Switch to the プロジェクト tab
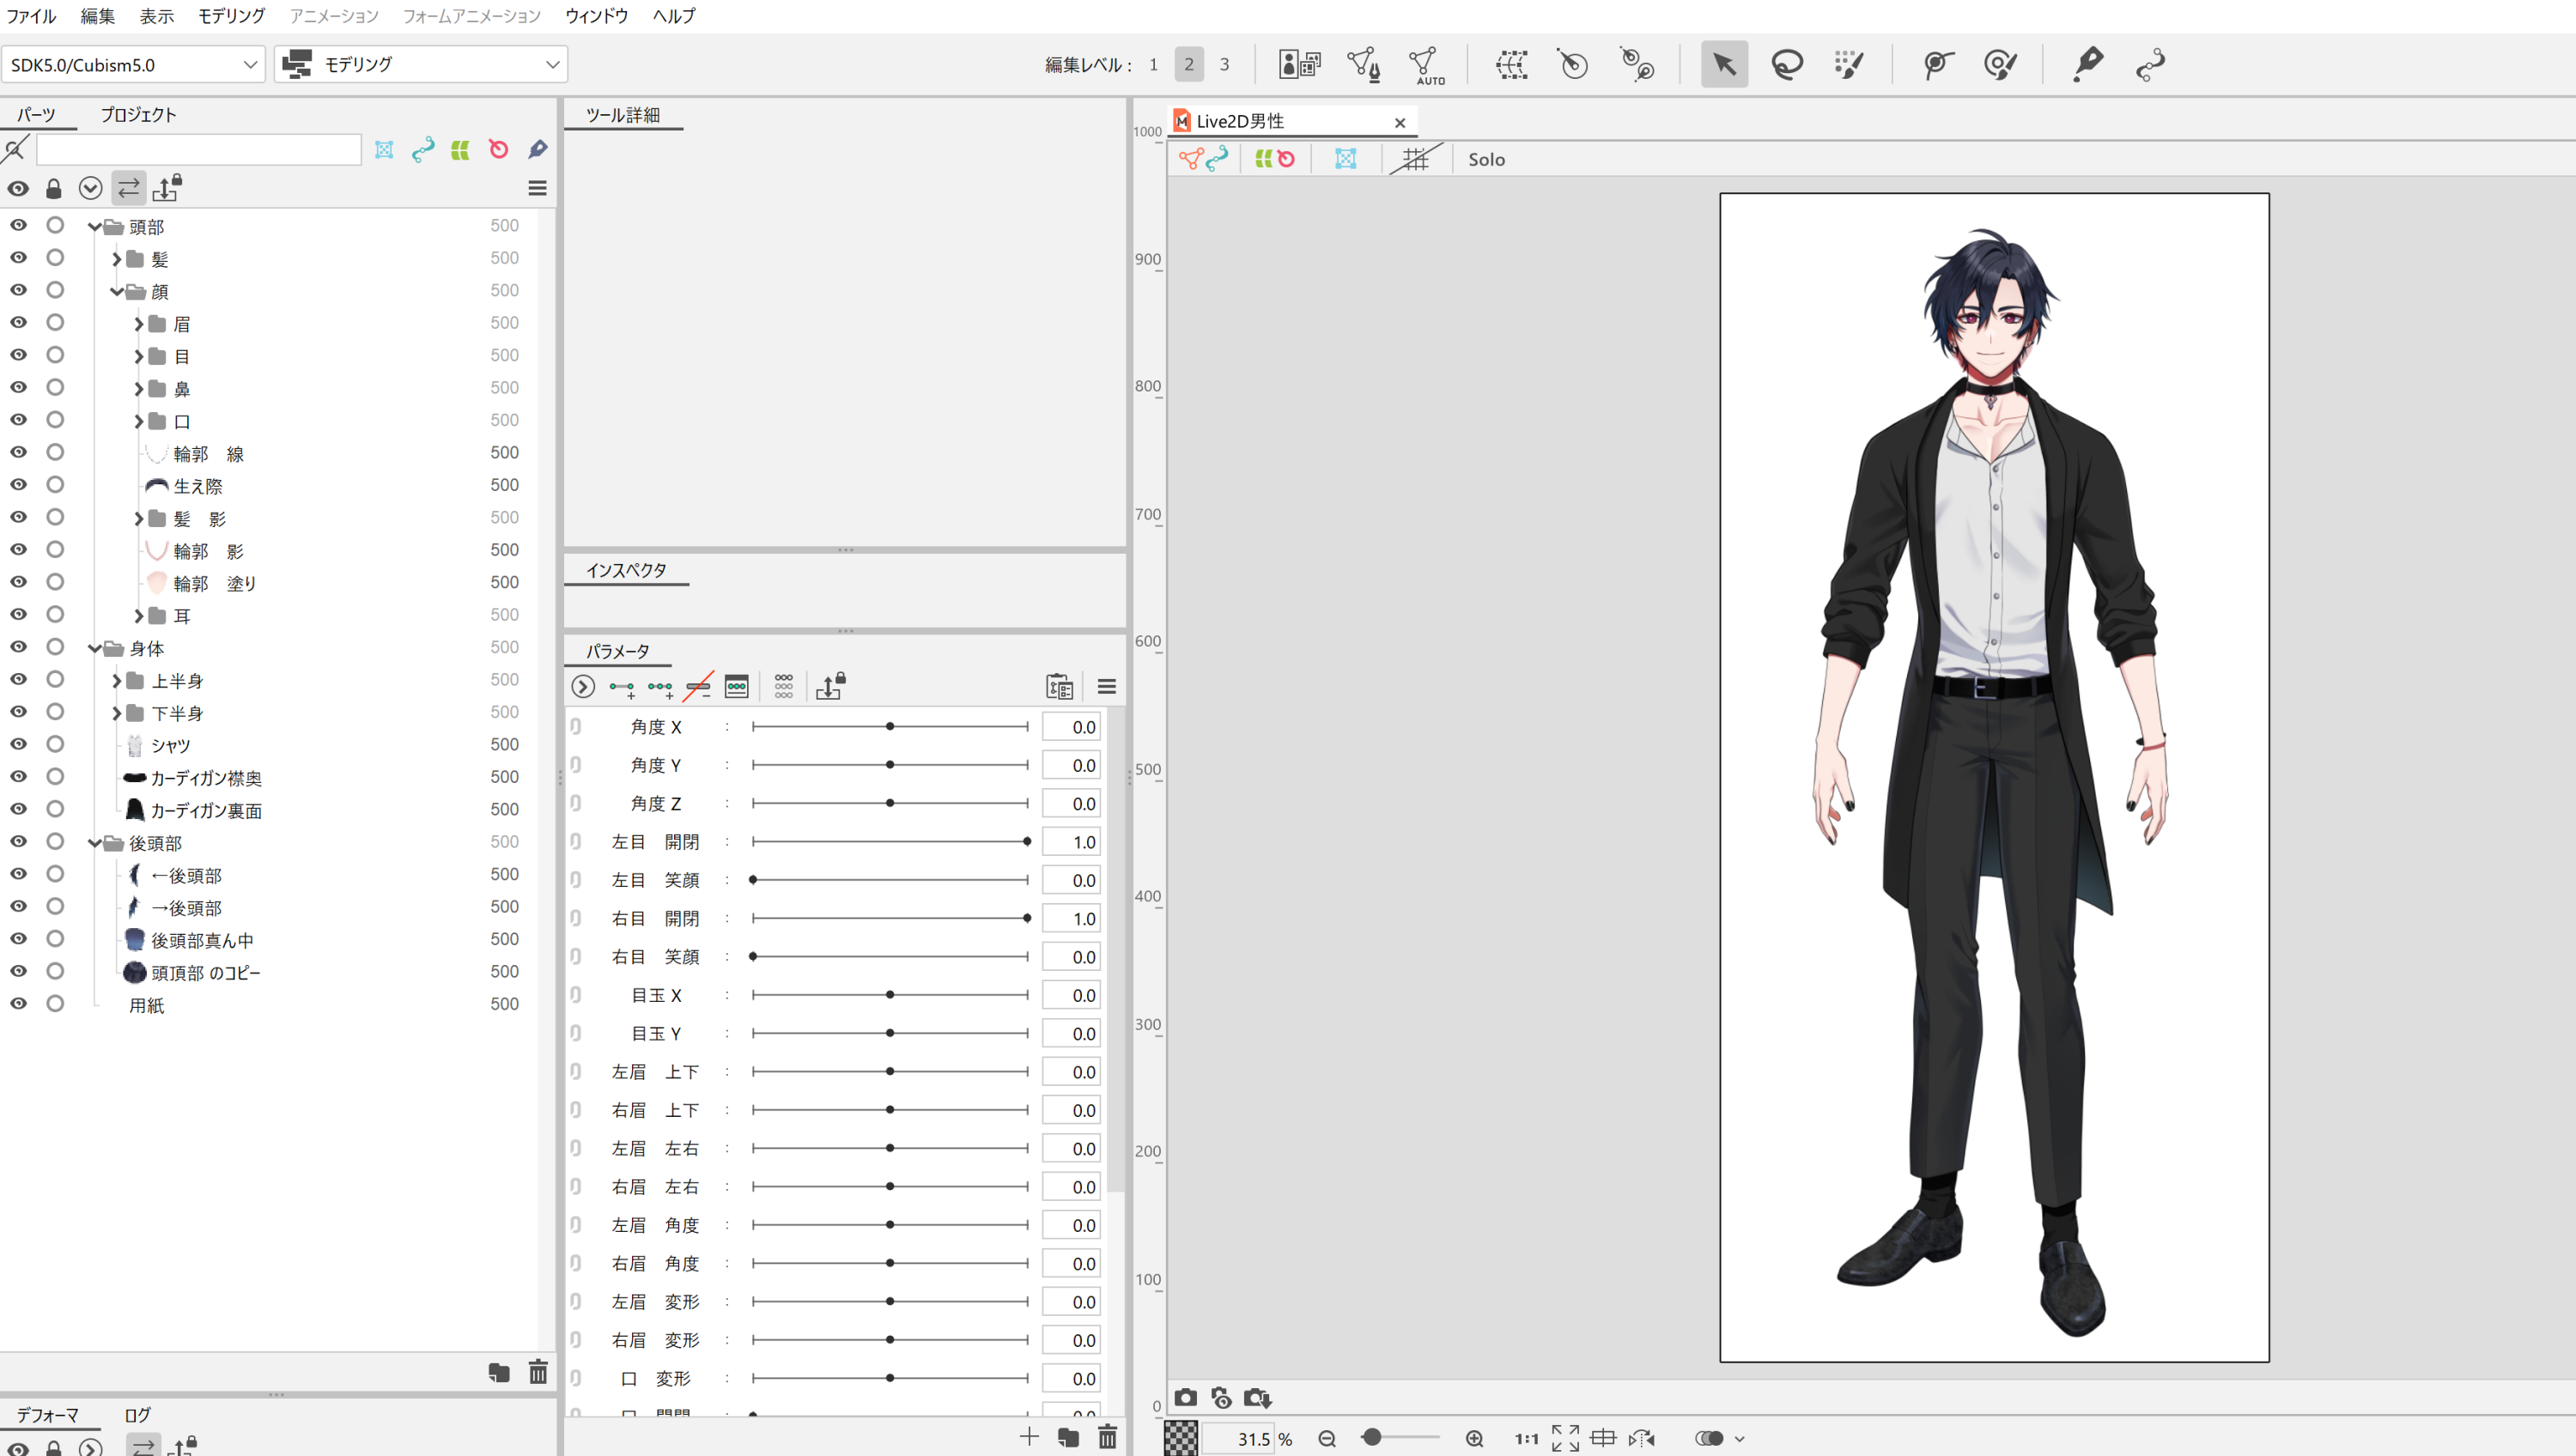This screenshot has height=1456, width=2576. pyautogui.click(x=138, y=114)
